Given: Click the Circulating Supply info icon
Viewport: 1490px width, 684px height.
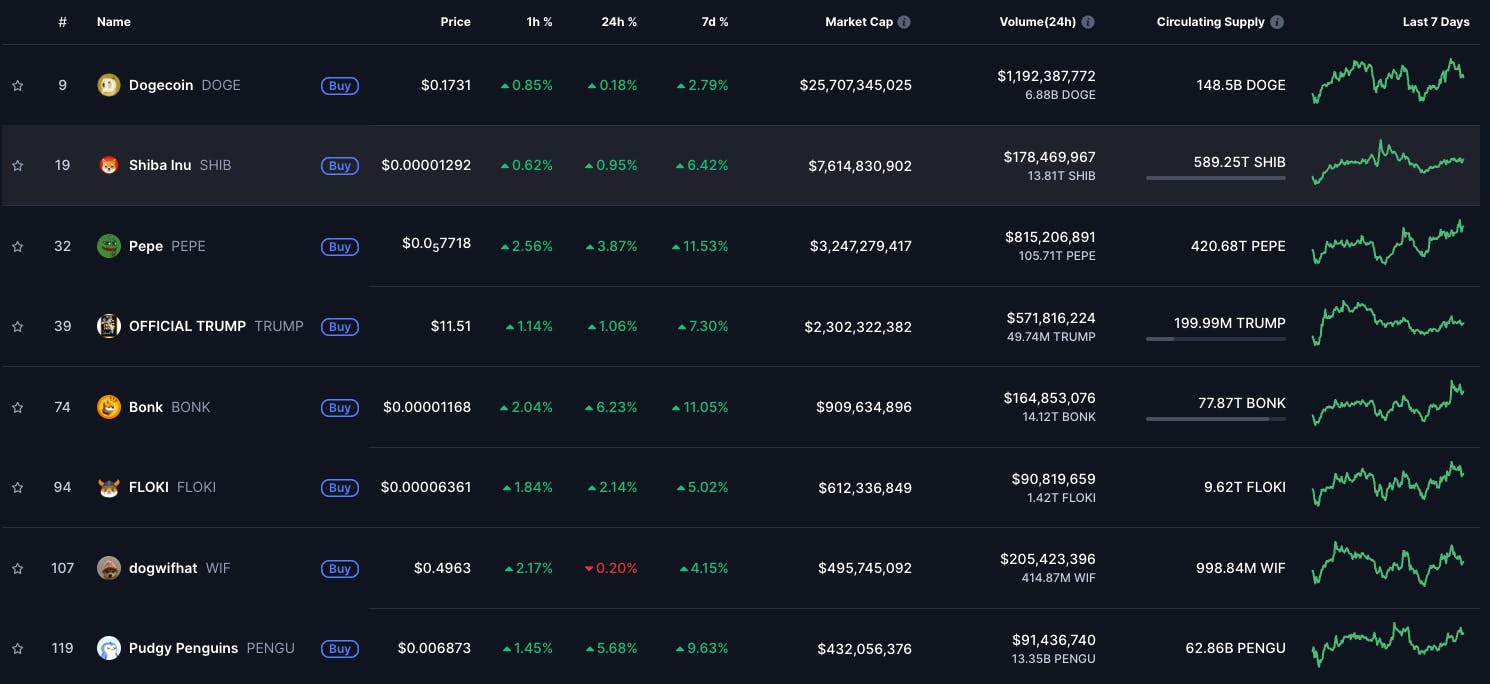Looking at the screenshot, I should 1278,21.
